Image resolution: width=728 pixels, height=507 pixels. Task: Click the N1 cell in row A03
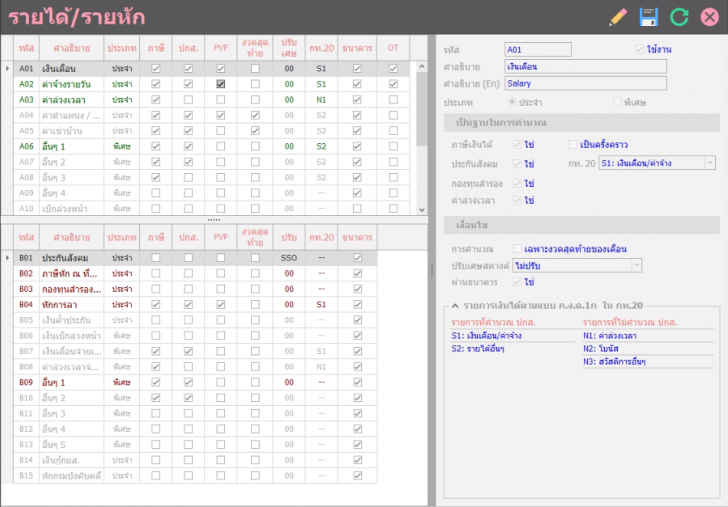(321, 99)
